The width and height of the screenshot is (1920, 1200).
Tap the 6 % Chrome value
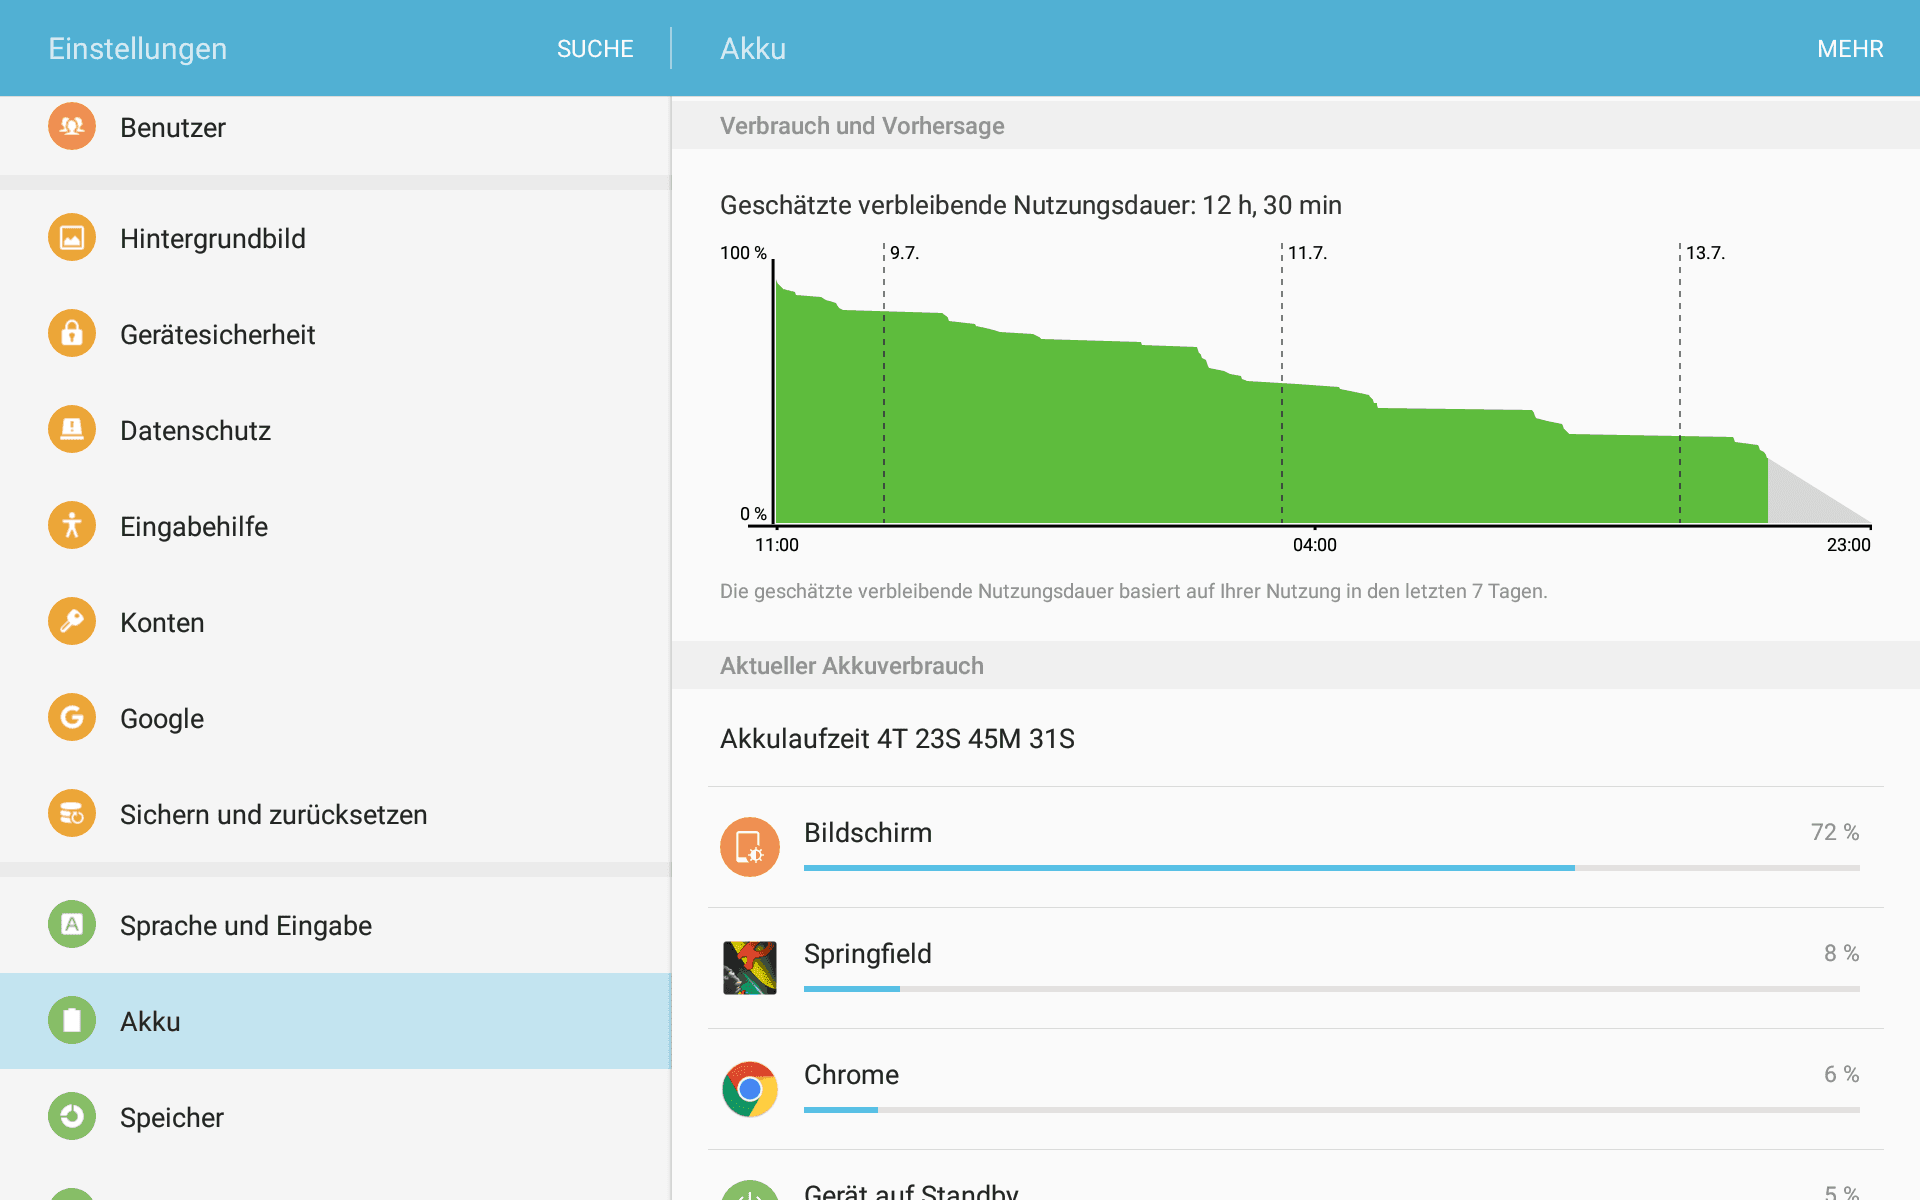pyautogui.click(x=1842, y=1074)
